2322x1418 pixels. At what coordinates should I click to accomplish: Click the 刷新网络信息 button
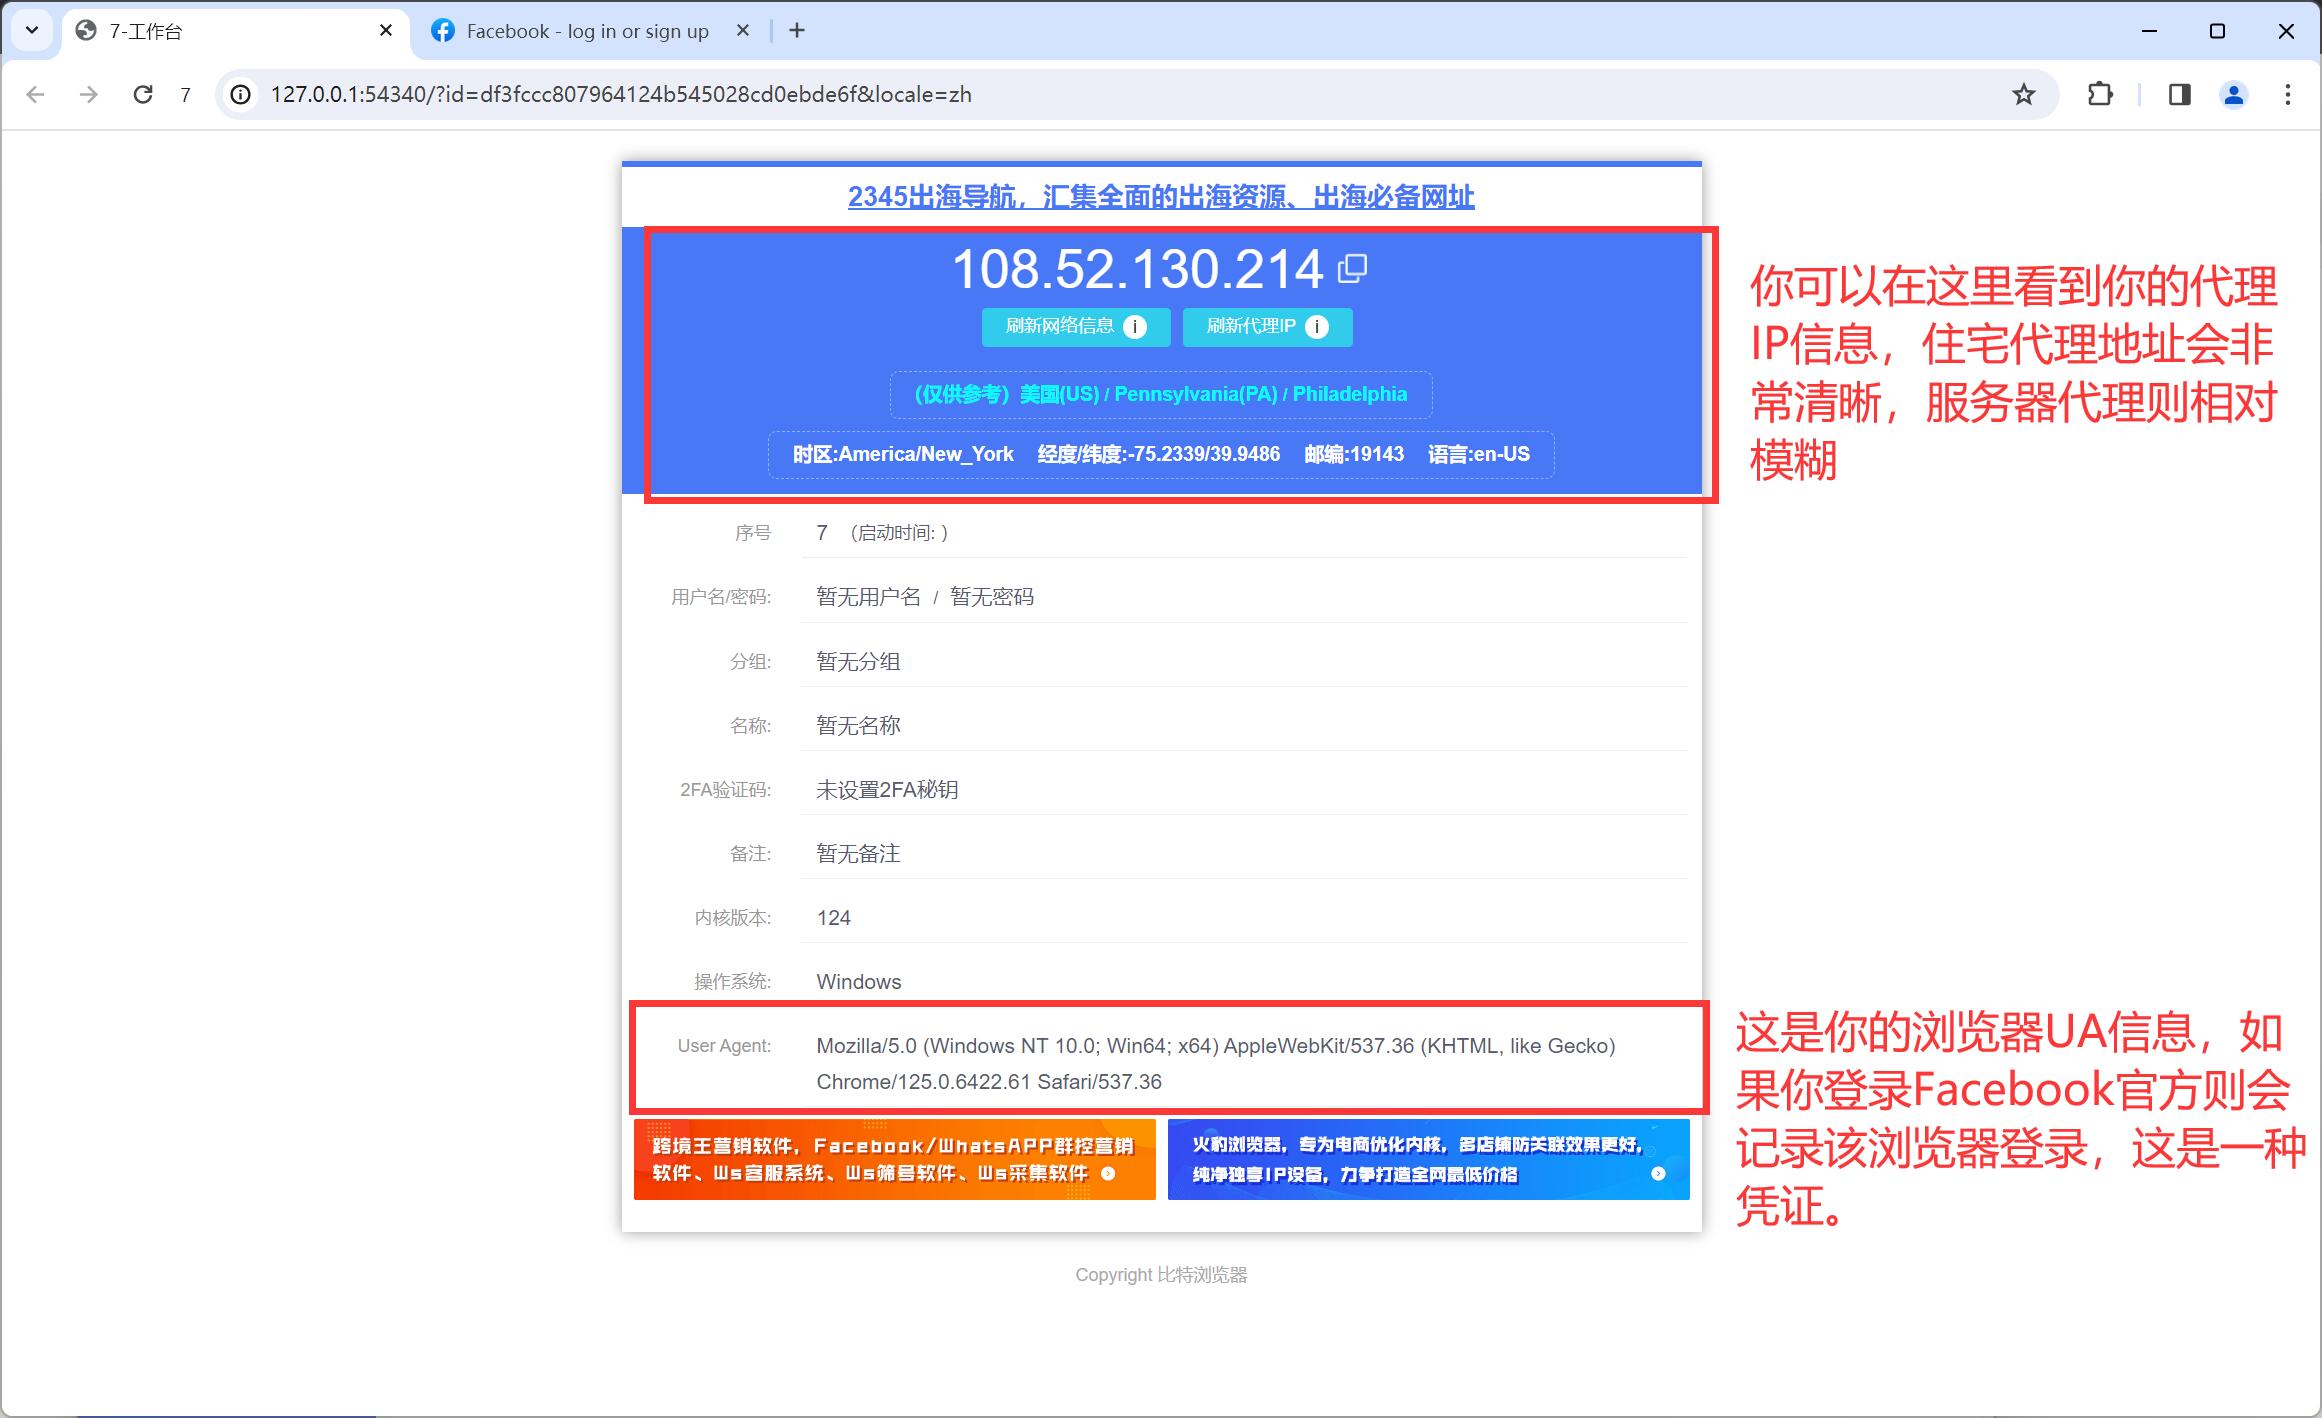(1076, 327)
